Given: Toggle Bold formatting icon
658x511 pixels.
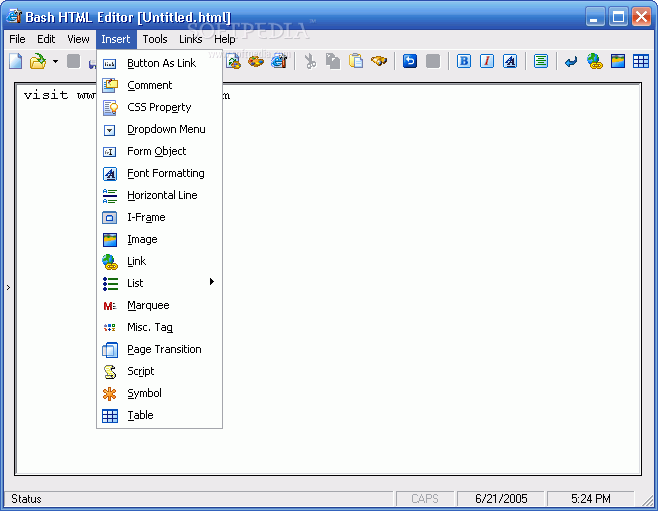Looking at the screenshot, I should [464, 61].
